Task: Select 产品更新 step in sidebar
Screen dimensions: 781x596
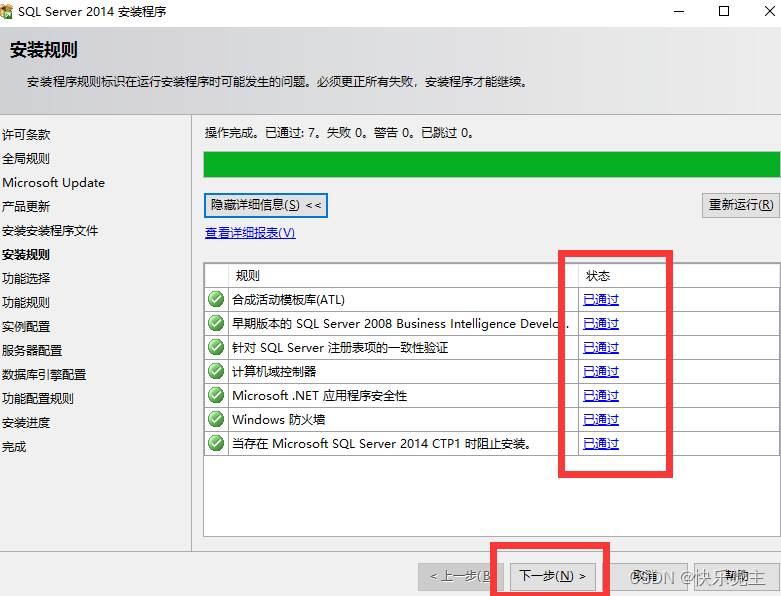Action: pos(26,206)
